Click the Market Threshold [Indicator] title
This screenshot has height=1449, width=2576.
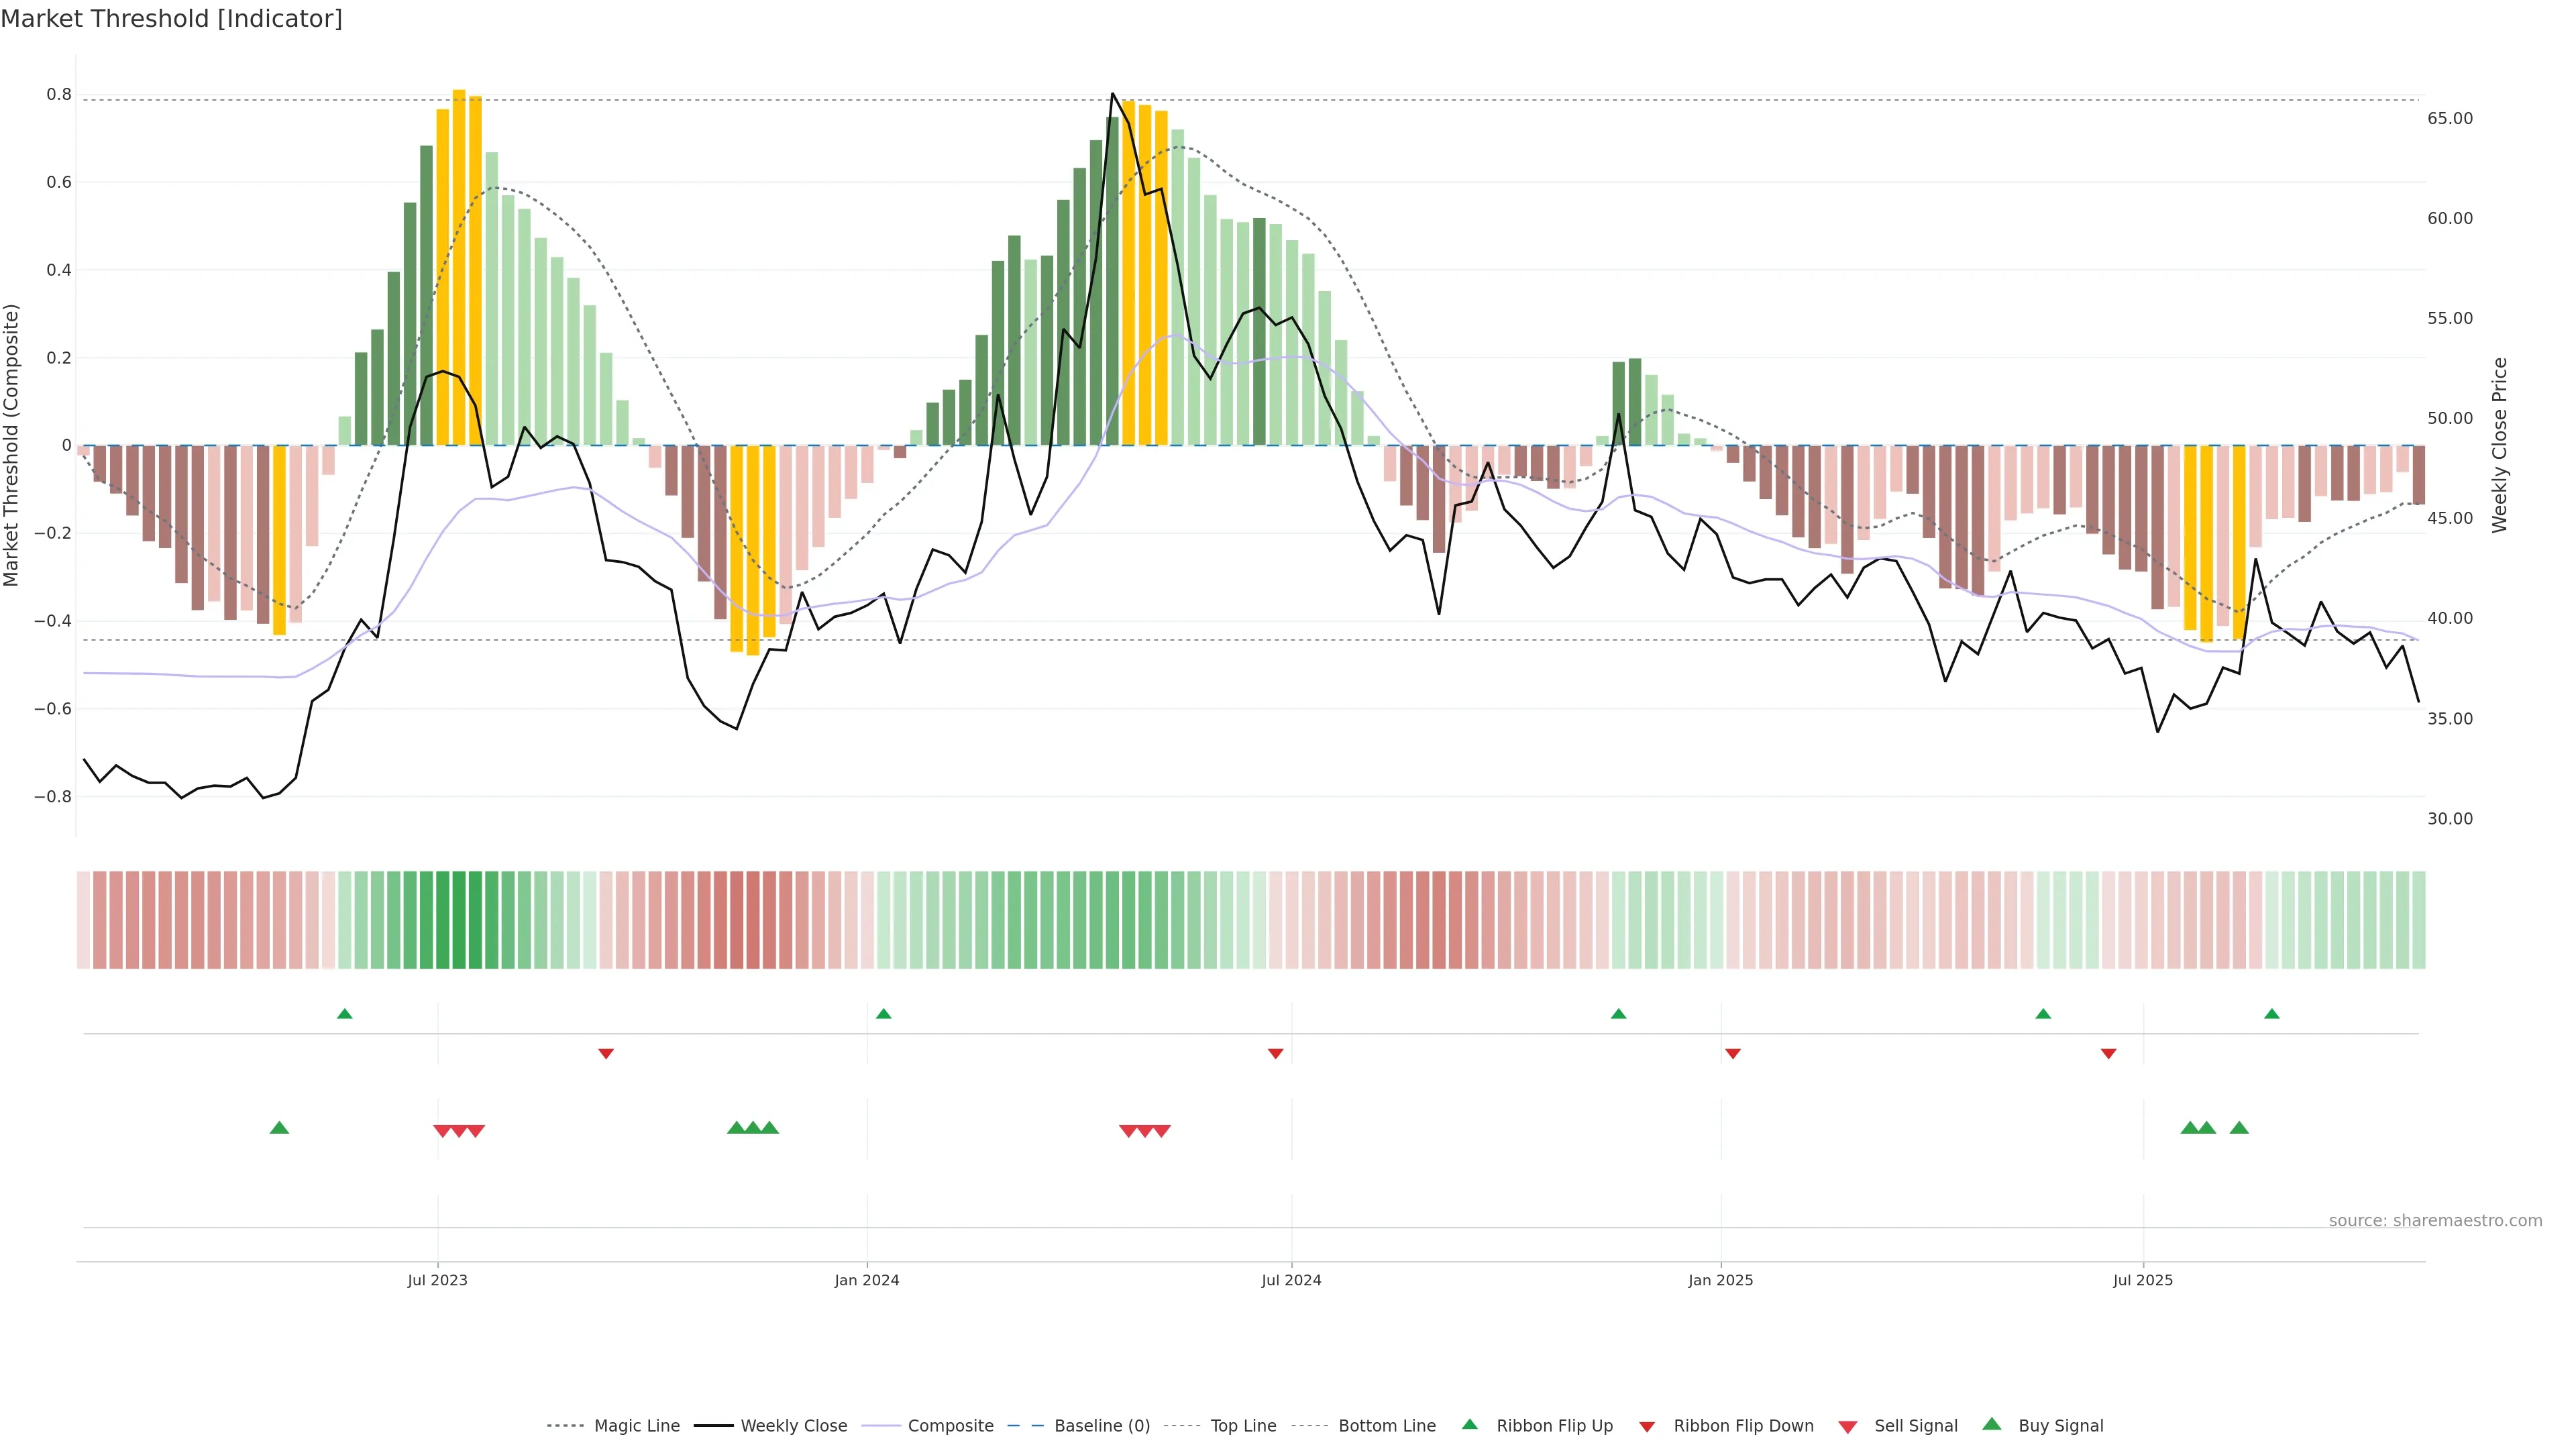(171, 19)
